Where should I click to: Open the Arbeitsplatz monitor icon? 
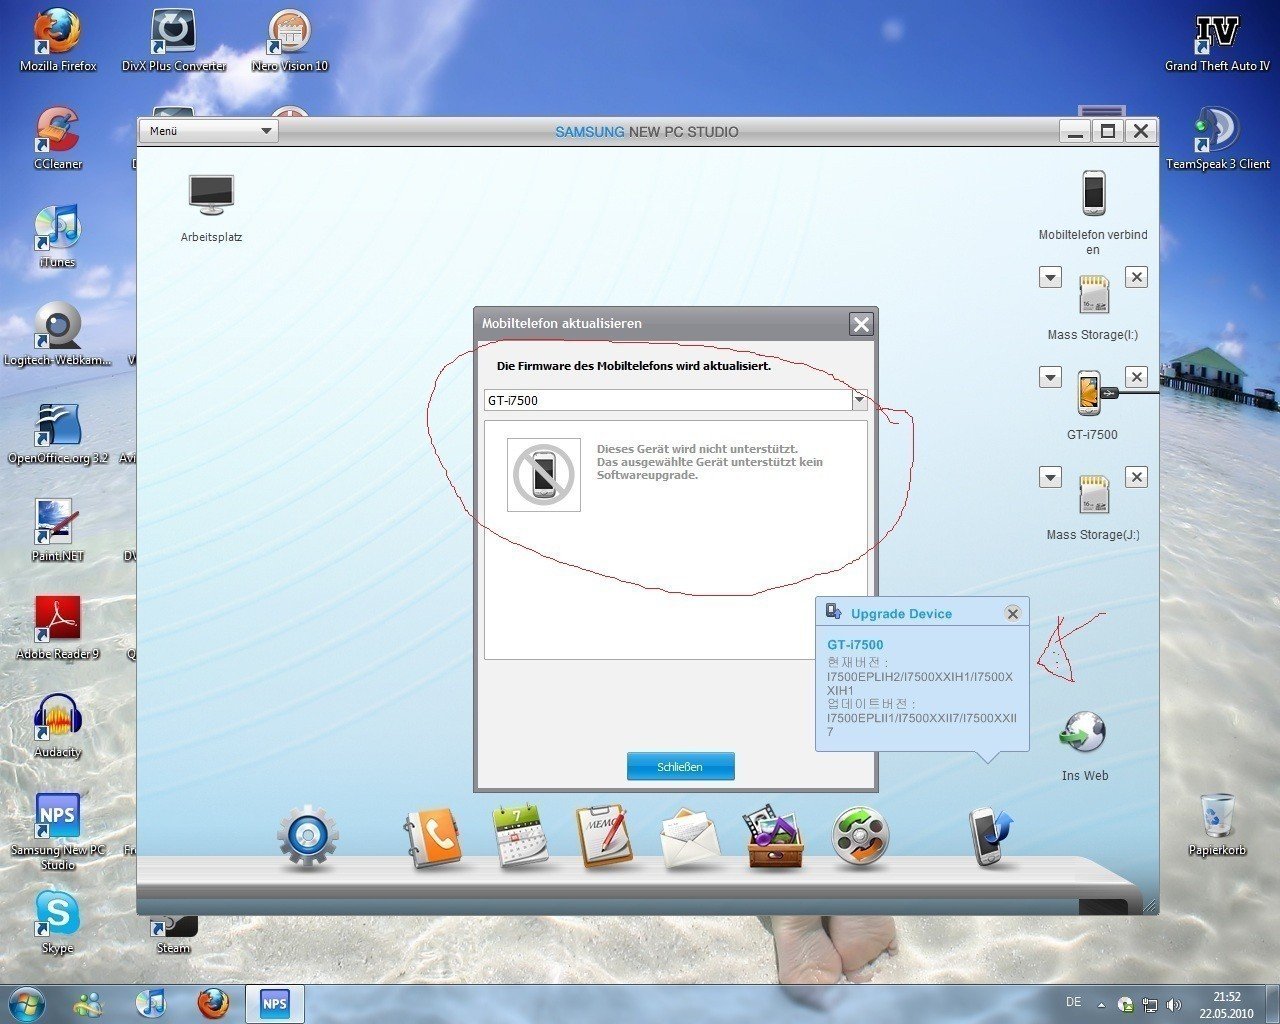point(211,195)
